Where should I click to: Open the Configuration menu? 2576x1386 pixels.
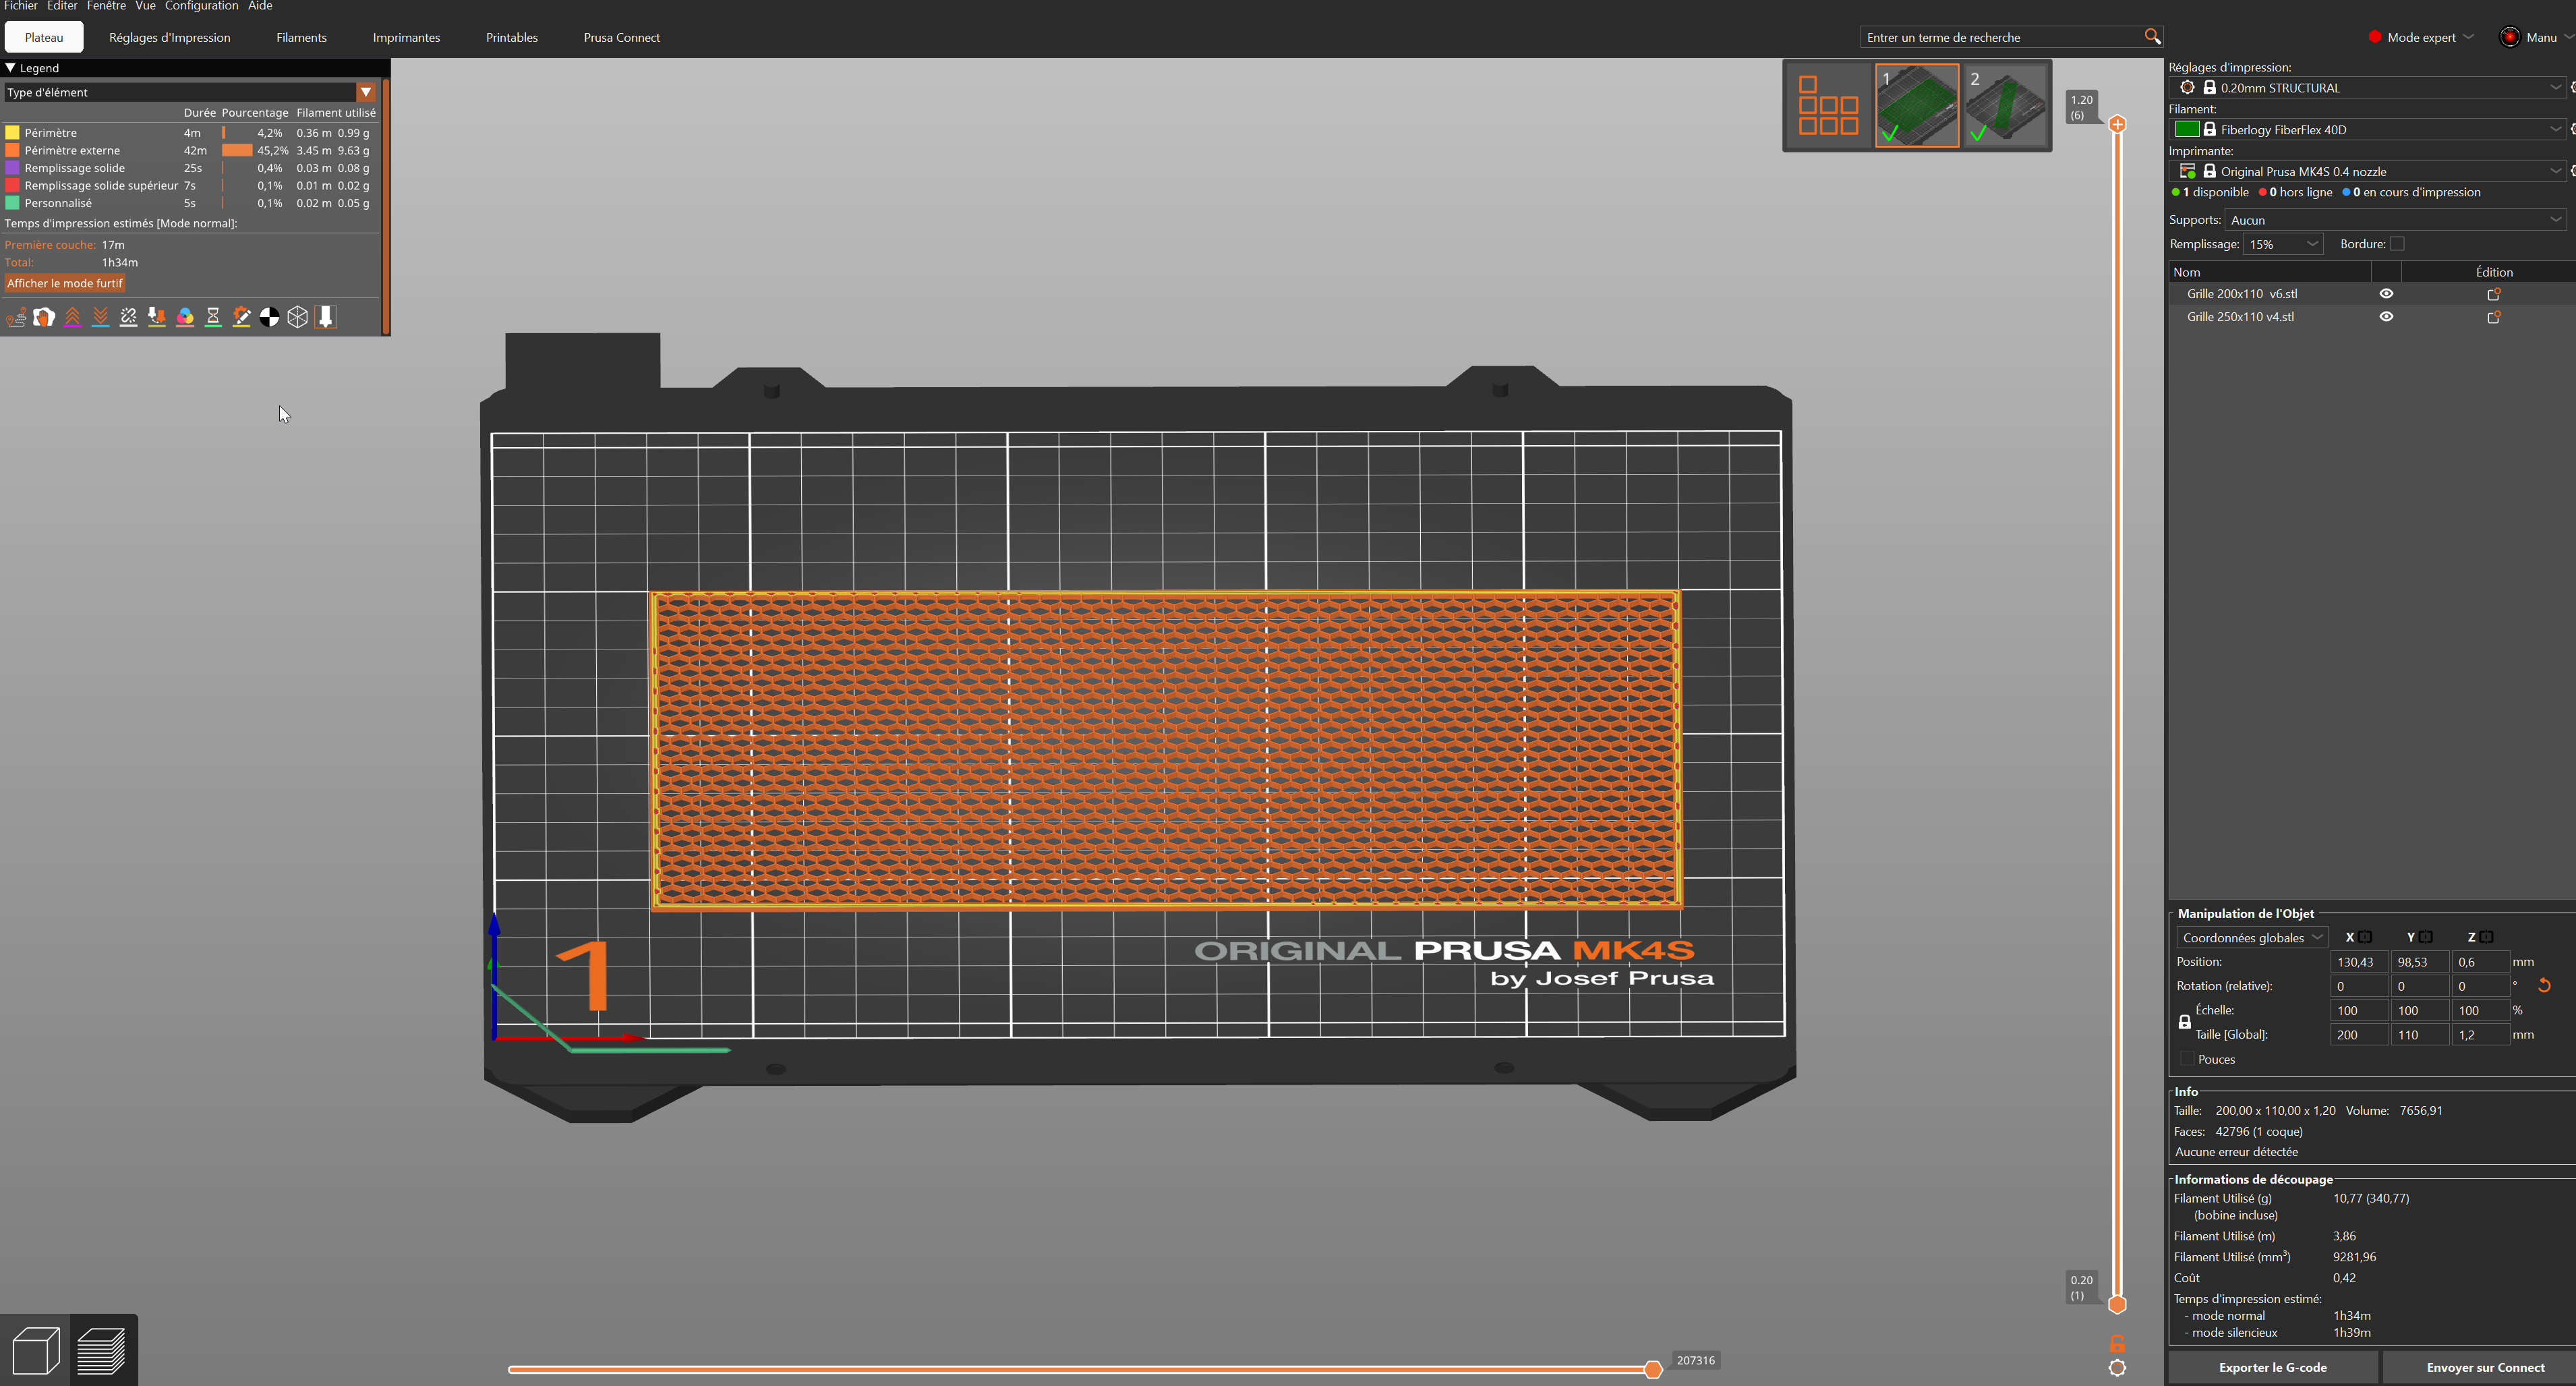pos(201,6)
